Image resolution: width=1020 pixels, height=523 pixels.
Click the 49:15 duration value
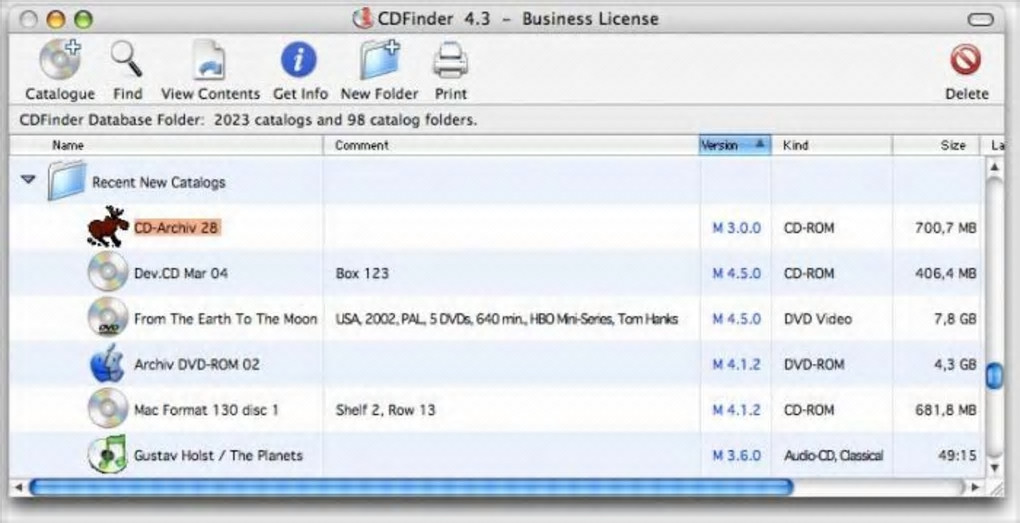(957, 455)
